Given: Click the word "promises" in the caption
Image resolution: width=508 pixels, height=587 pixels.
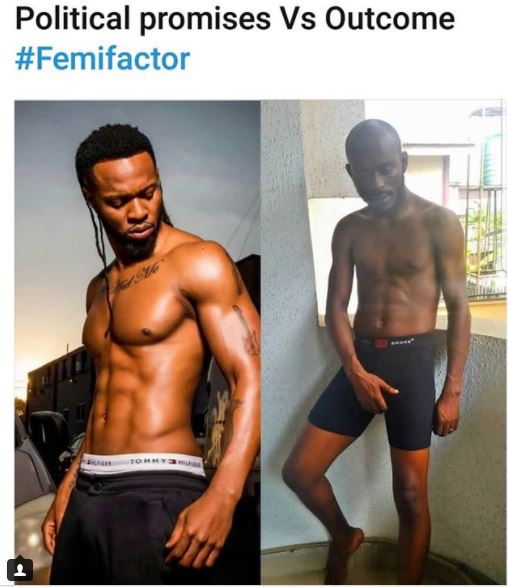Looking at the screenshot, I should 205,21.
